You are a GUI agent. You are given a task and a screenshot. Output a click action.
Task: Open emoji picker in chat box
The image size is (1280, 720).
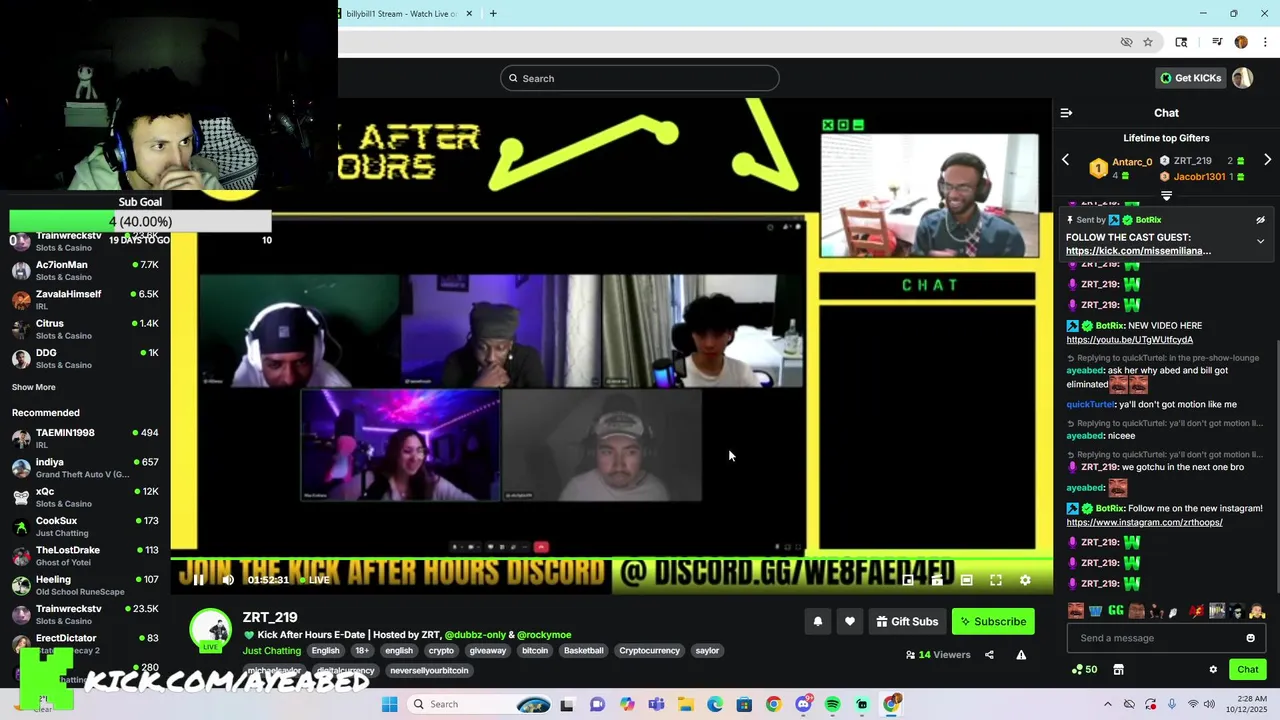coord(1250,638)
